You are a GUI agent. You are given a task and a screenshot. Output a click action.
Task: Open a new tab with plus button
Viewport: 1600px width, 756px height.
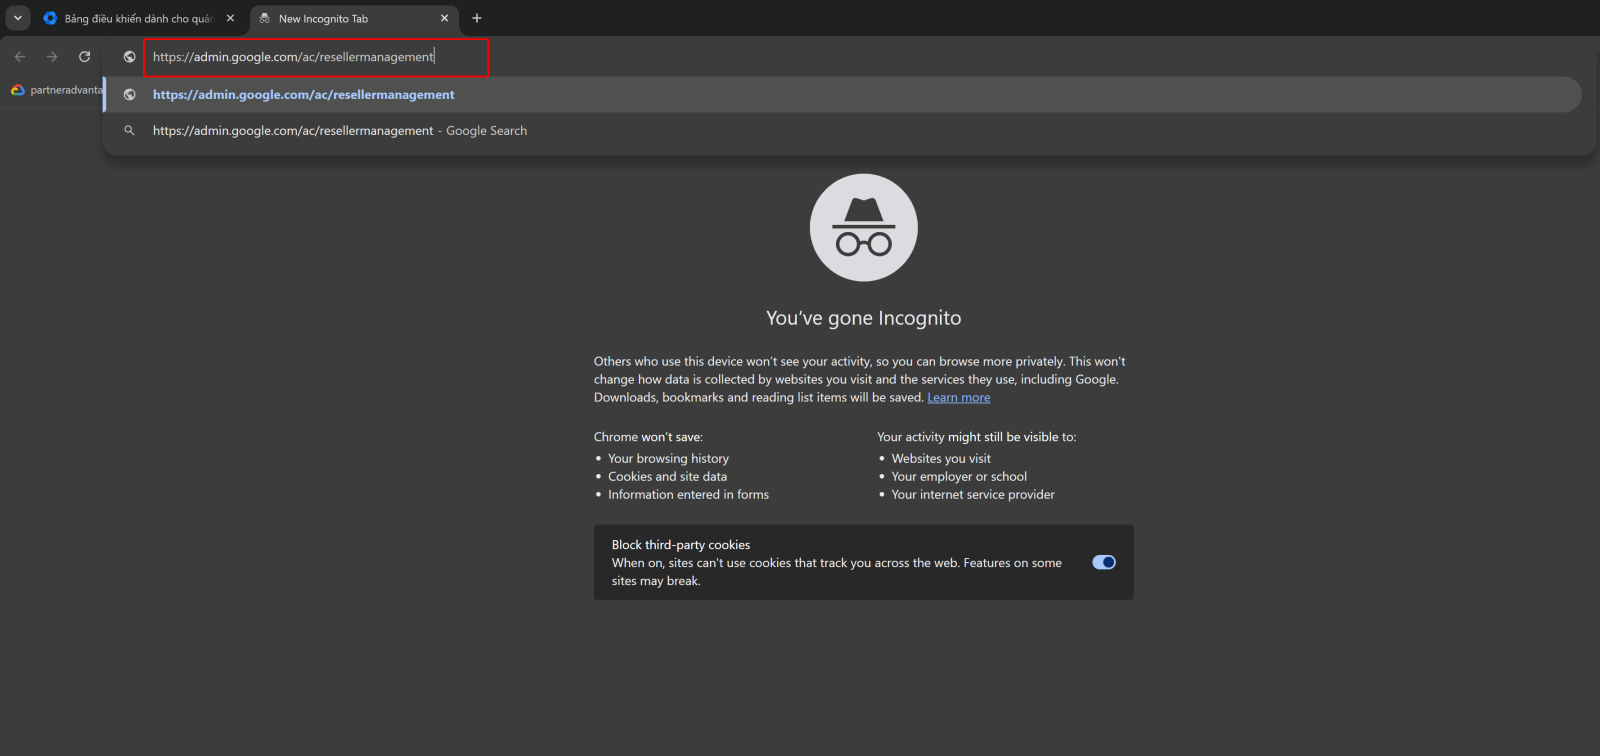point(477,18)
